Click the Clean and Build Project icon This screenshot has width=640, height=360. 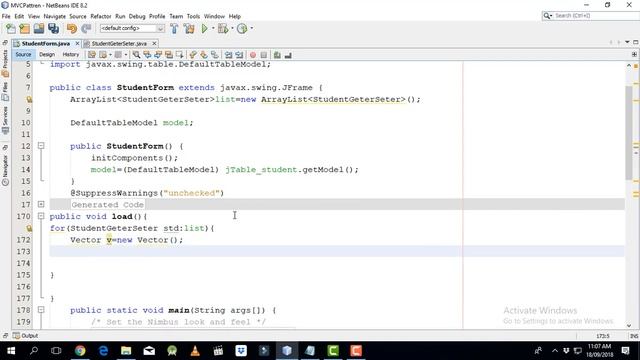(189, 29)
